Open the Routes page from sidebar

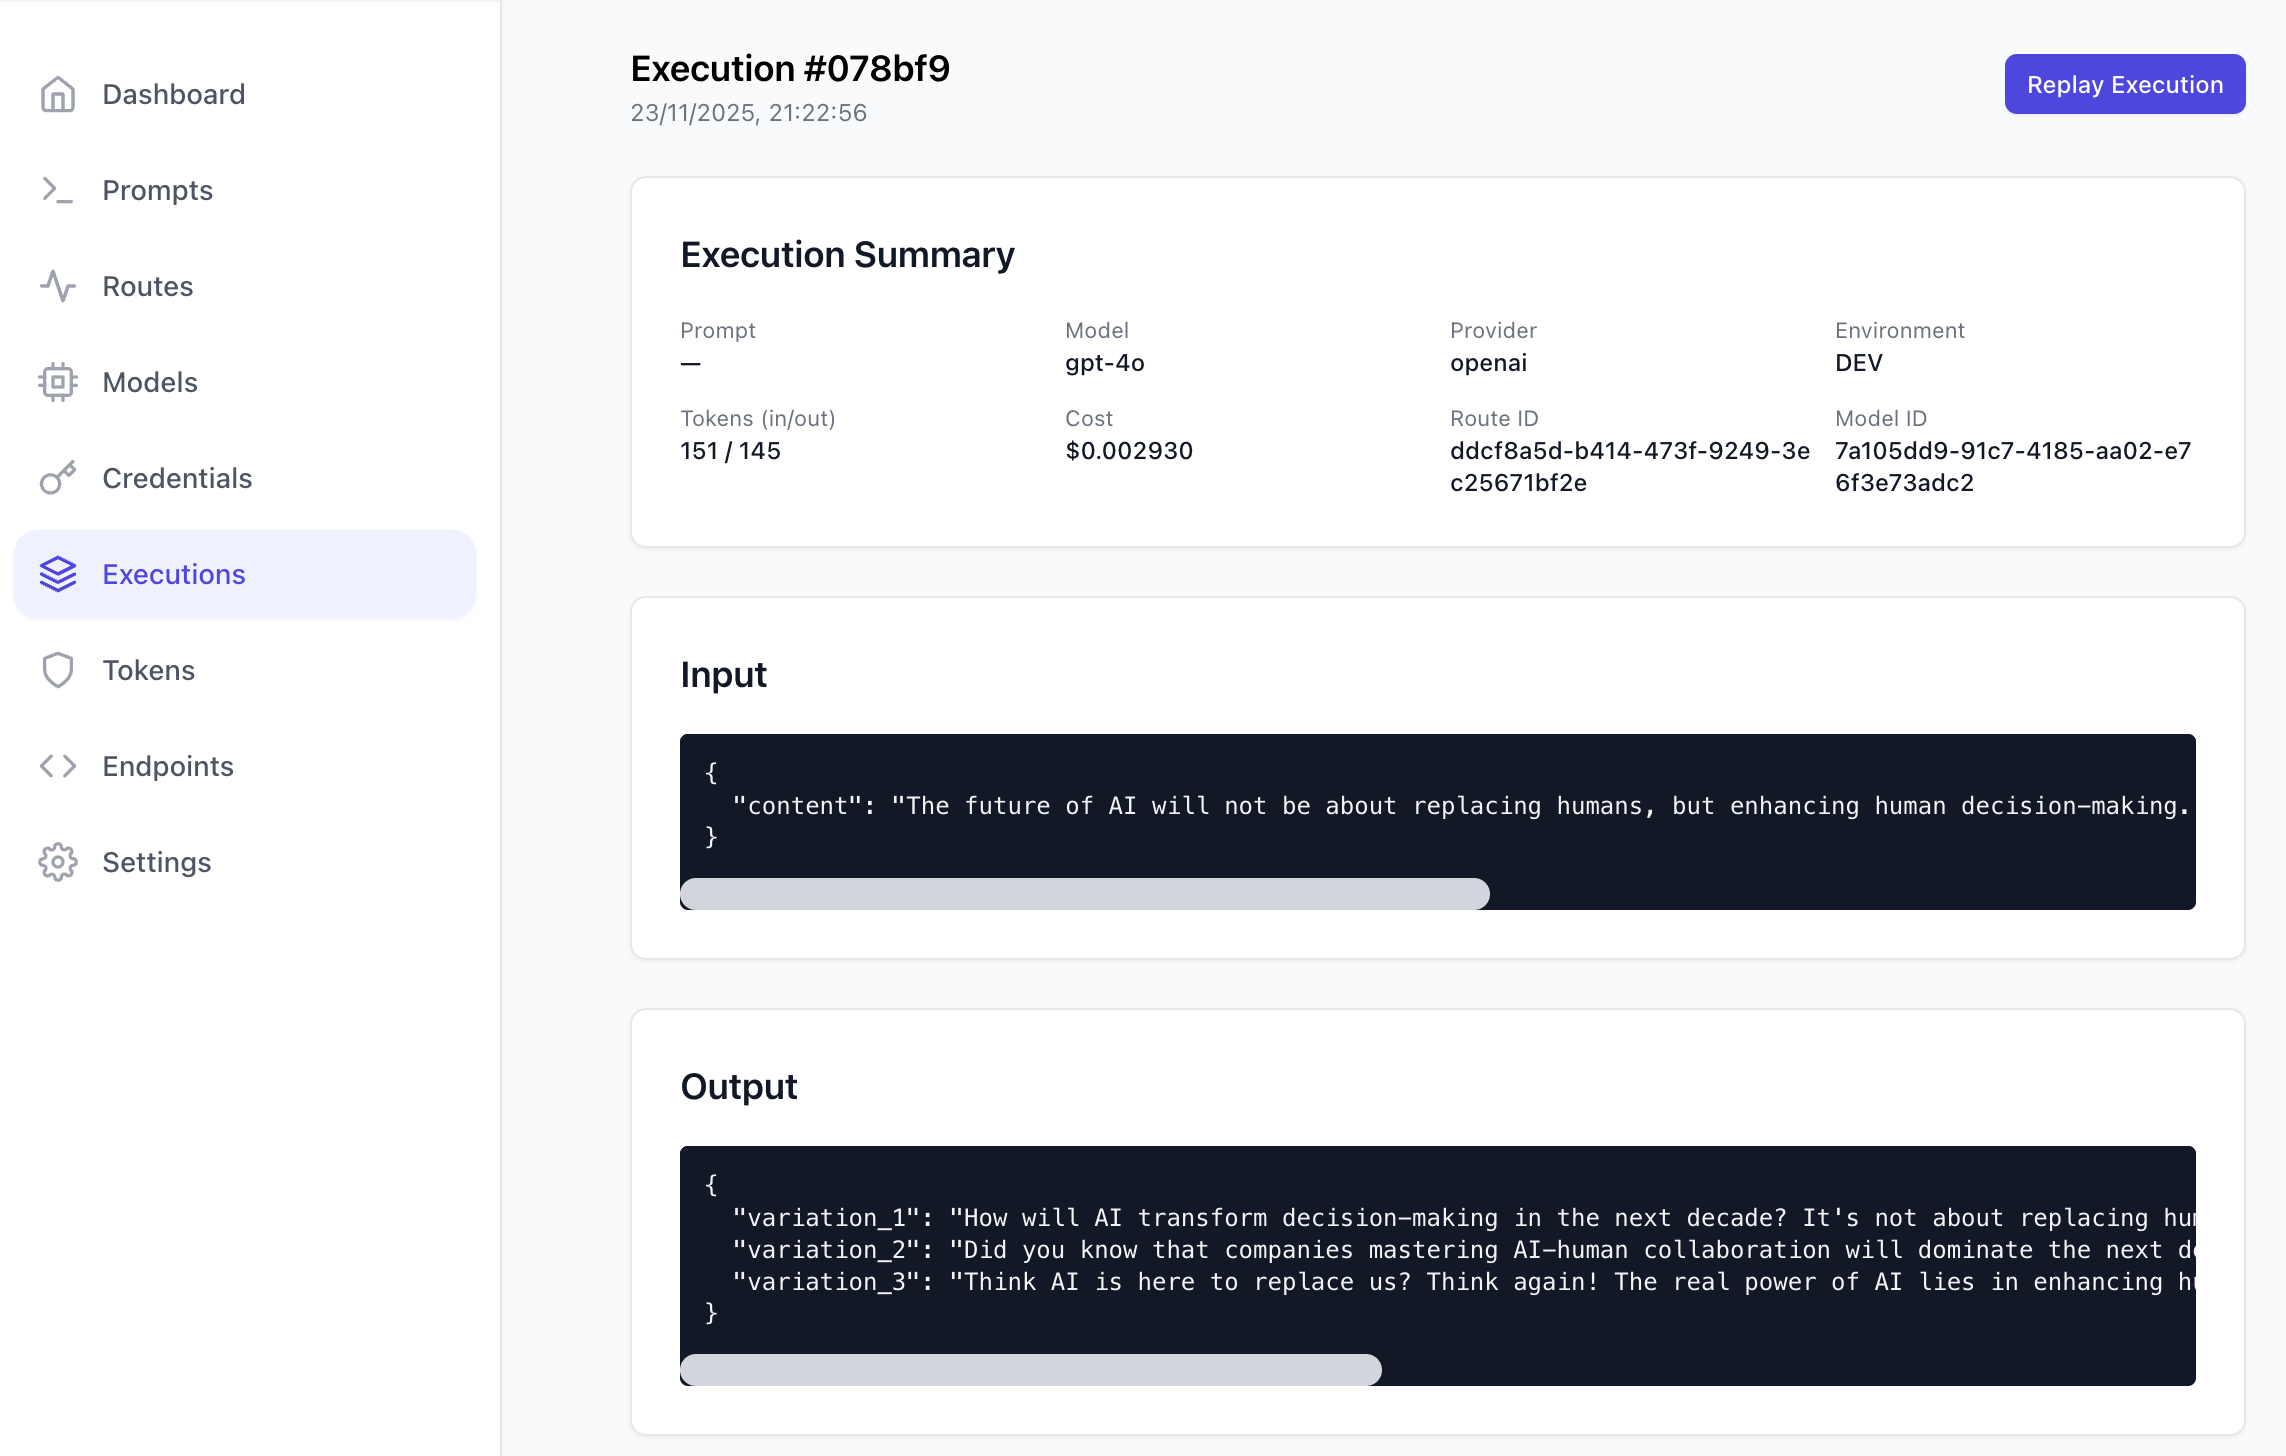[147, 286]
